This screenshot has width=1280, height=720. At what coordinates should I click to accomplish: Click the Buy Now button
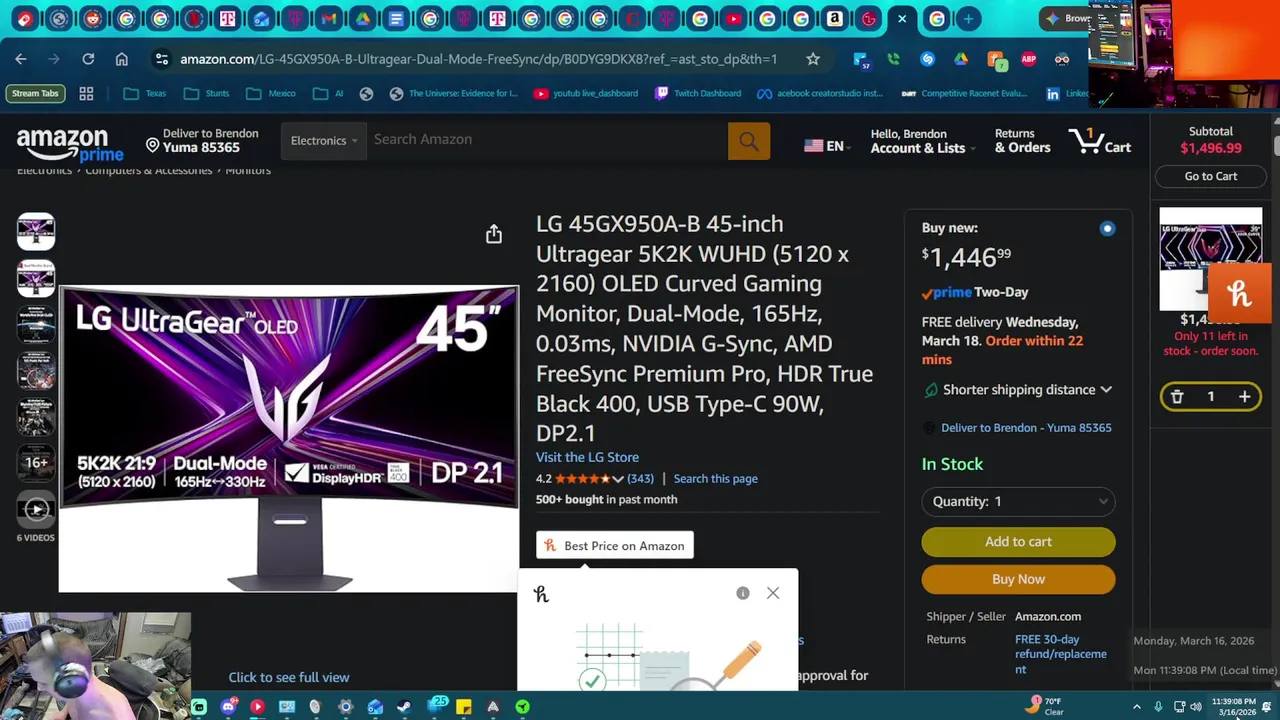(1018, 579)
